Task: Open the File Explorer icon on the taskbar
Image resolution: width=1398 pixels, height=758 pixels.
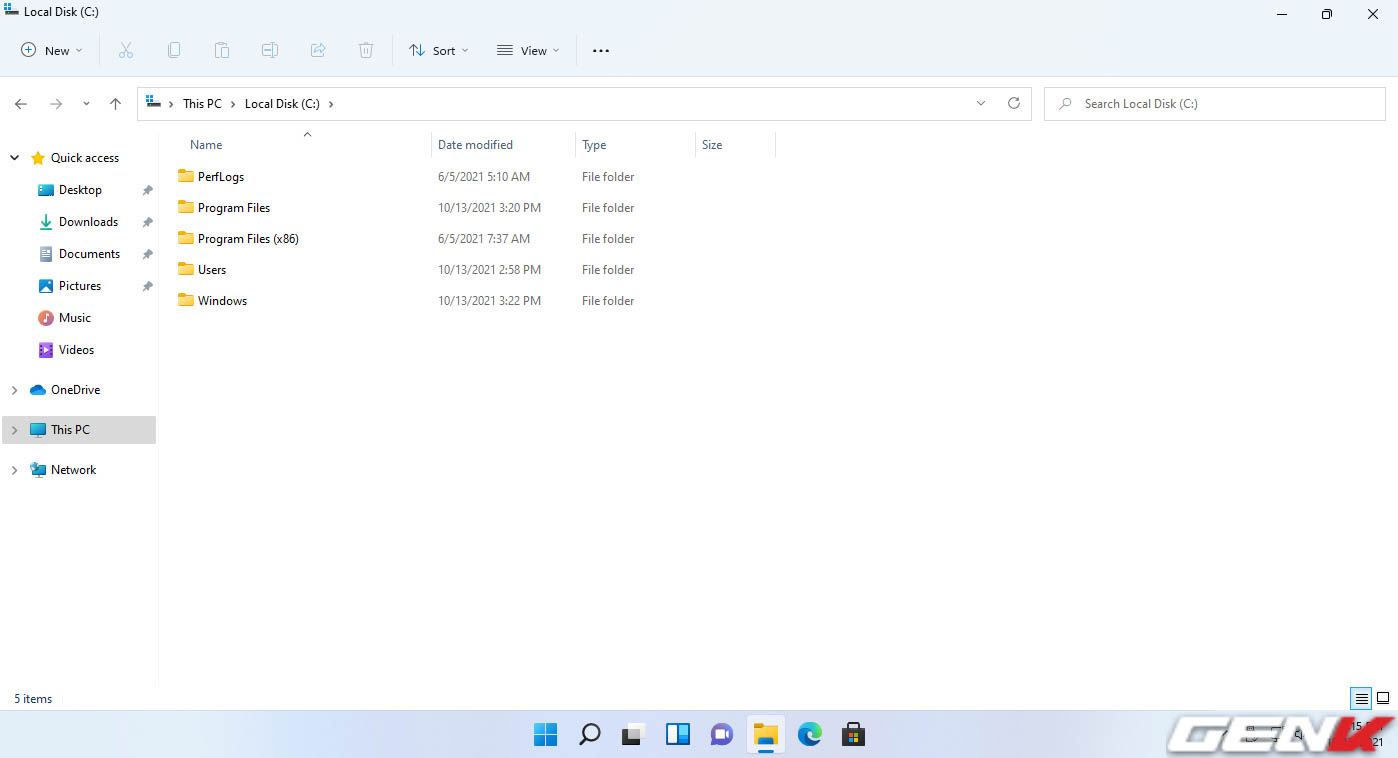Action: pos(765,734)
